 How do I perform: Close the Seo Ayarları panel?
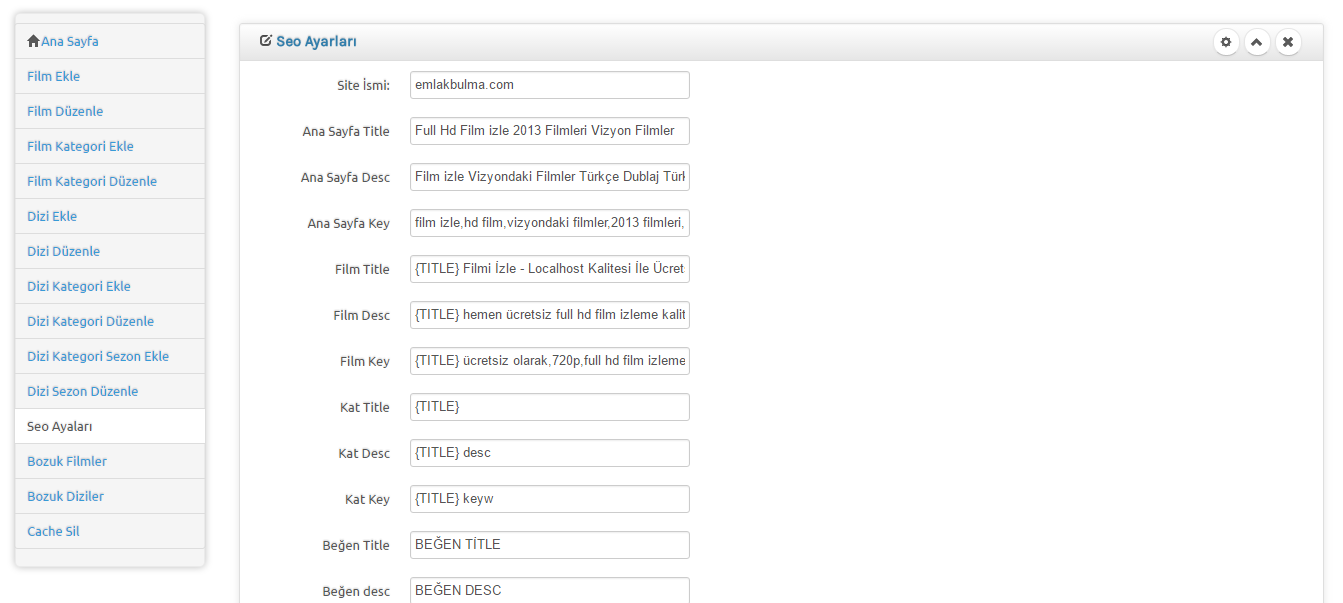pos(1288,42)
